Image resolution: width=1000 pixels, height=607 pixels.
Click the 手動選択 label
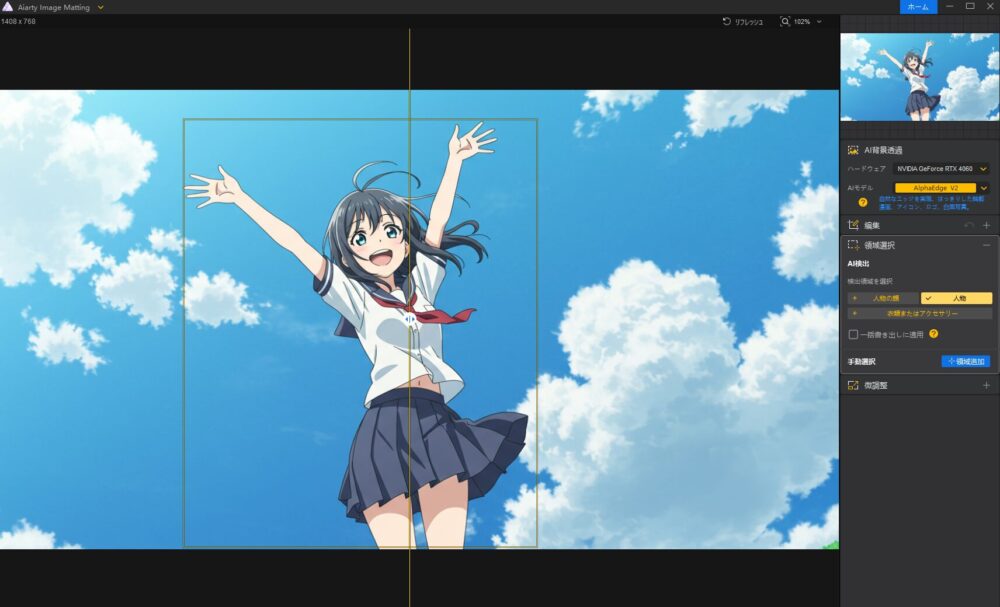(x=862, y=362)
